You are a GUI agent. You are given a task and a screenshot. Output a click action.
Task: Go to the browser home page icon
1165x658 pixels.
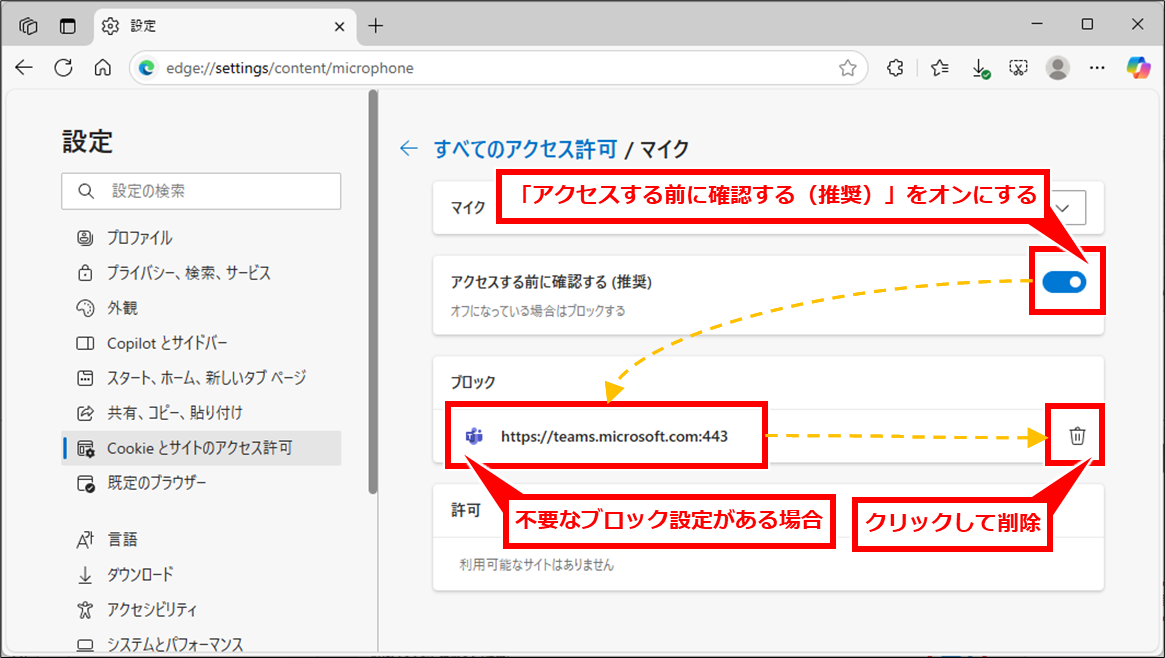click(102, 68)
